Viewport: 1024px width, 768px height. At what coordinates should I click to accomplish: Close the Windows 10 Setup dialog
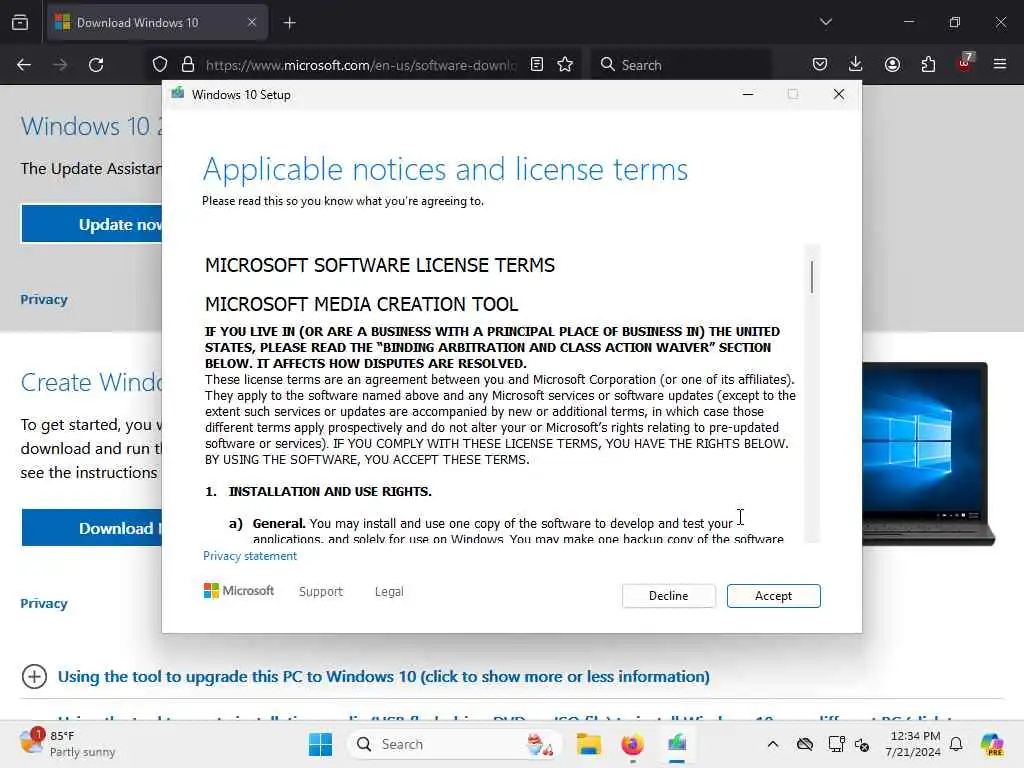pyautogui.click(x=839, y=95)
